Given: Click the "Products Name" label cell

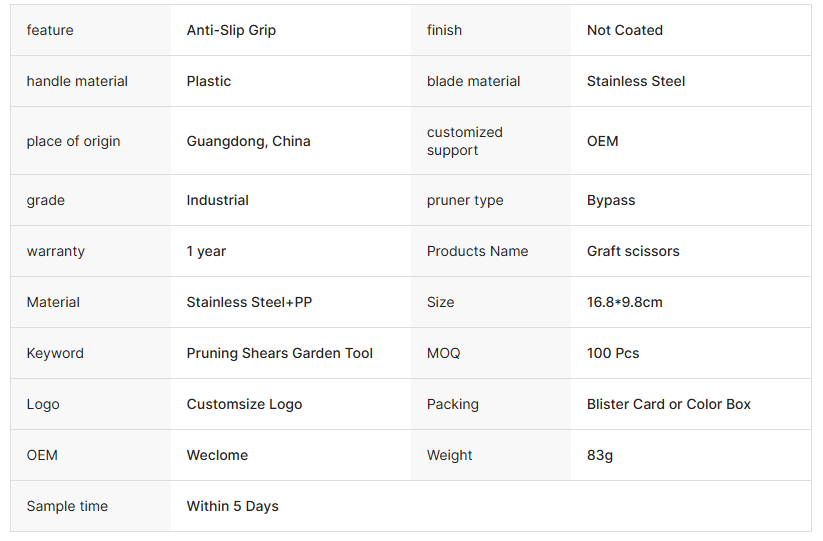Looking at the screenshot, I should click(477, 251).
